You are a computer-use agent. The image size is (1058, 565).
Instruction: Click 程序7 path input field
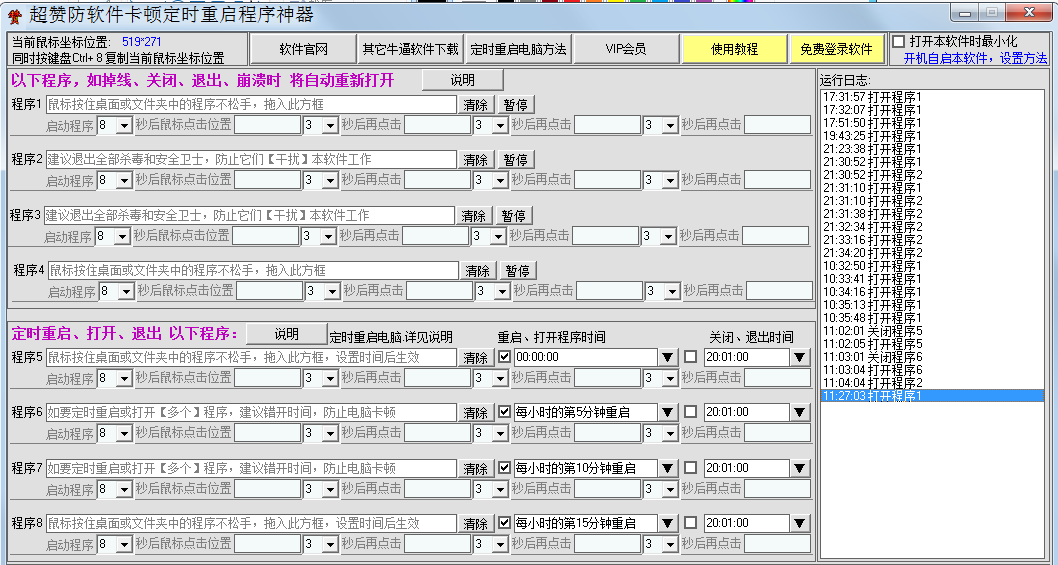pyautogui.click(x=251, y=468)
